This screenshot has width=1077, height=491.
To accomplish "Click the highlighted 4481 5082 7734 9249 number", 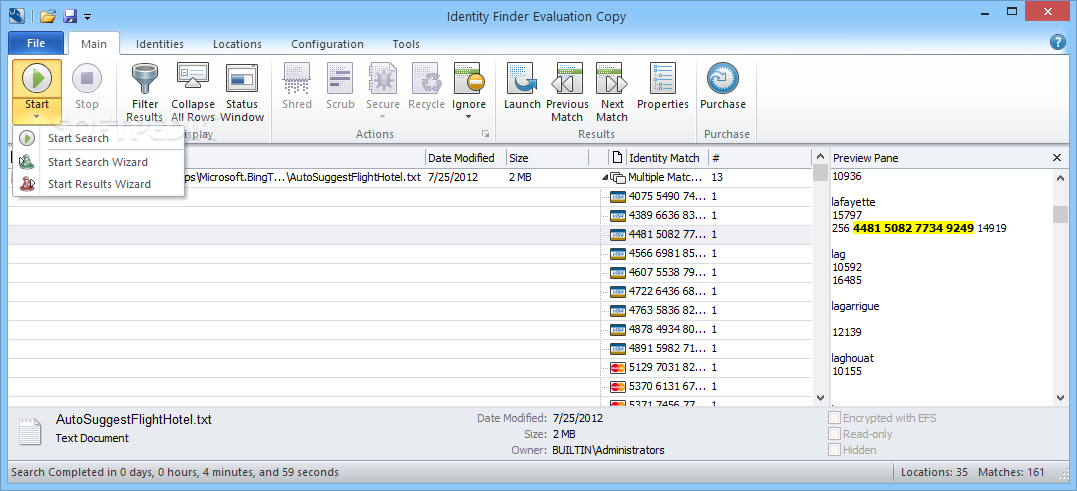I will pos(913,228).
